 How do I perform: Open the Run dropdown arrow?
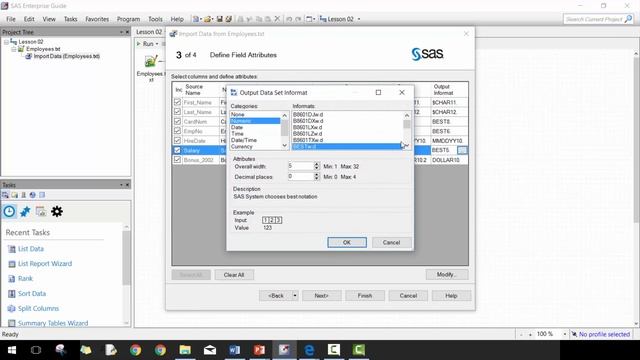tap(157, 44)
